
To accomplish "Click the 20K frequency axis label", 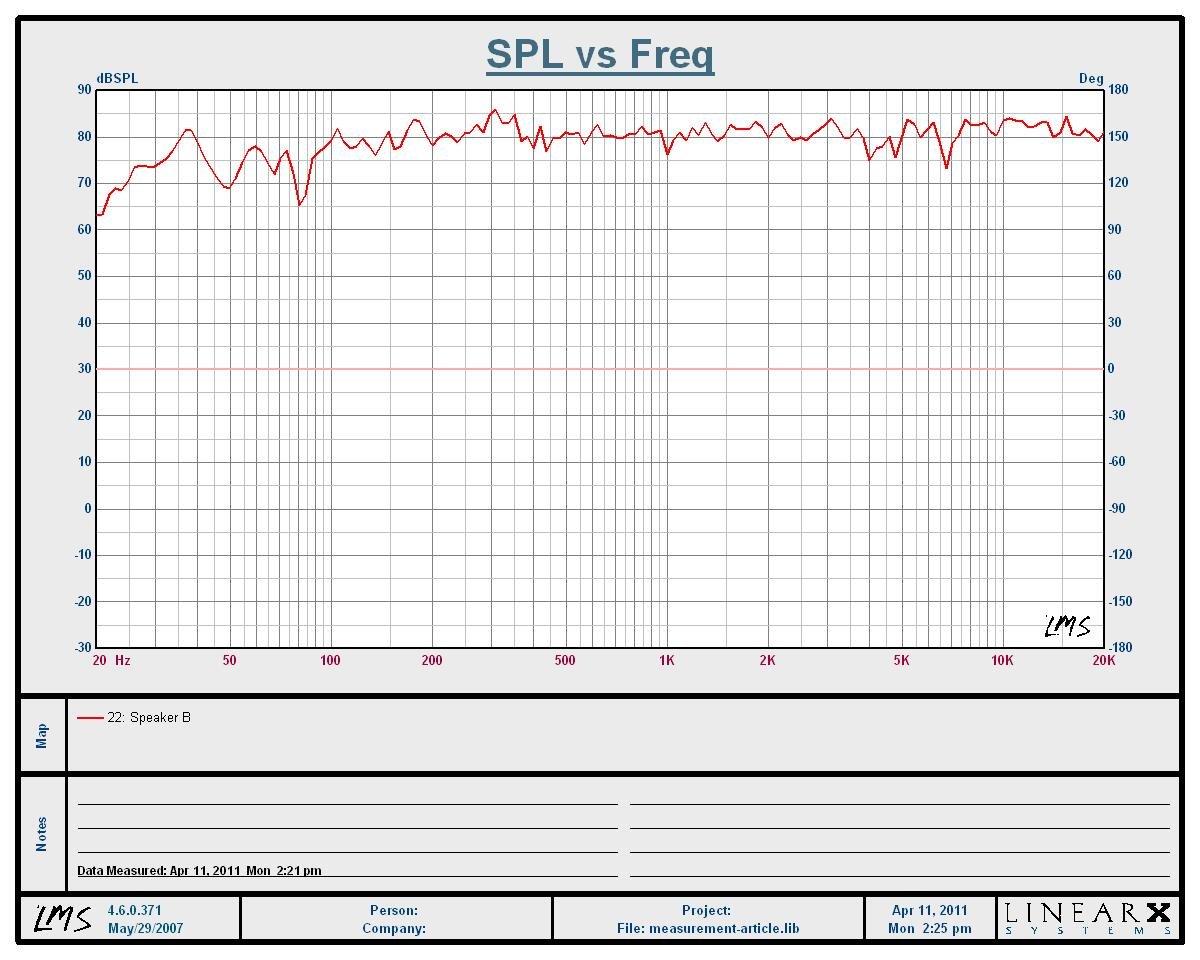I will 1102,660.
